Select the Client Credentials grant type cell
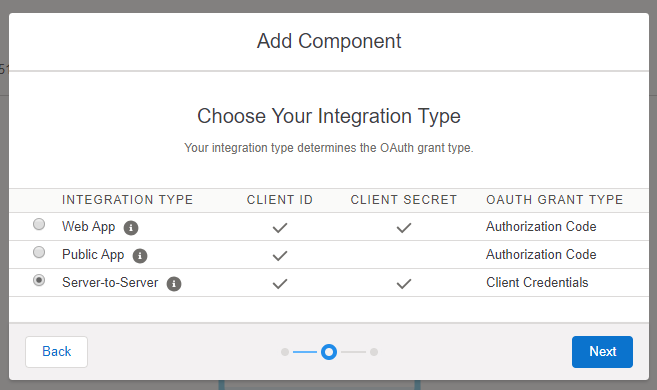This screenshot has width=657, height=390. (x=537, y=283)
